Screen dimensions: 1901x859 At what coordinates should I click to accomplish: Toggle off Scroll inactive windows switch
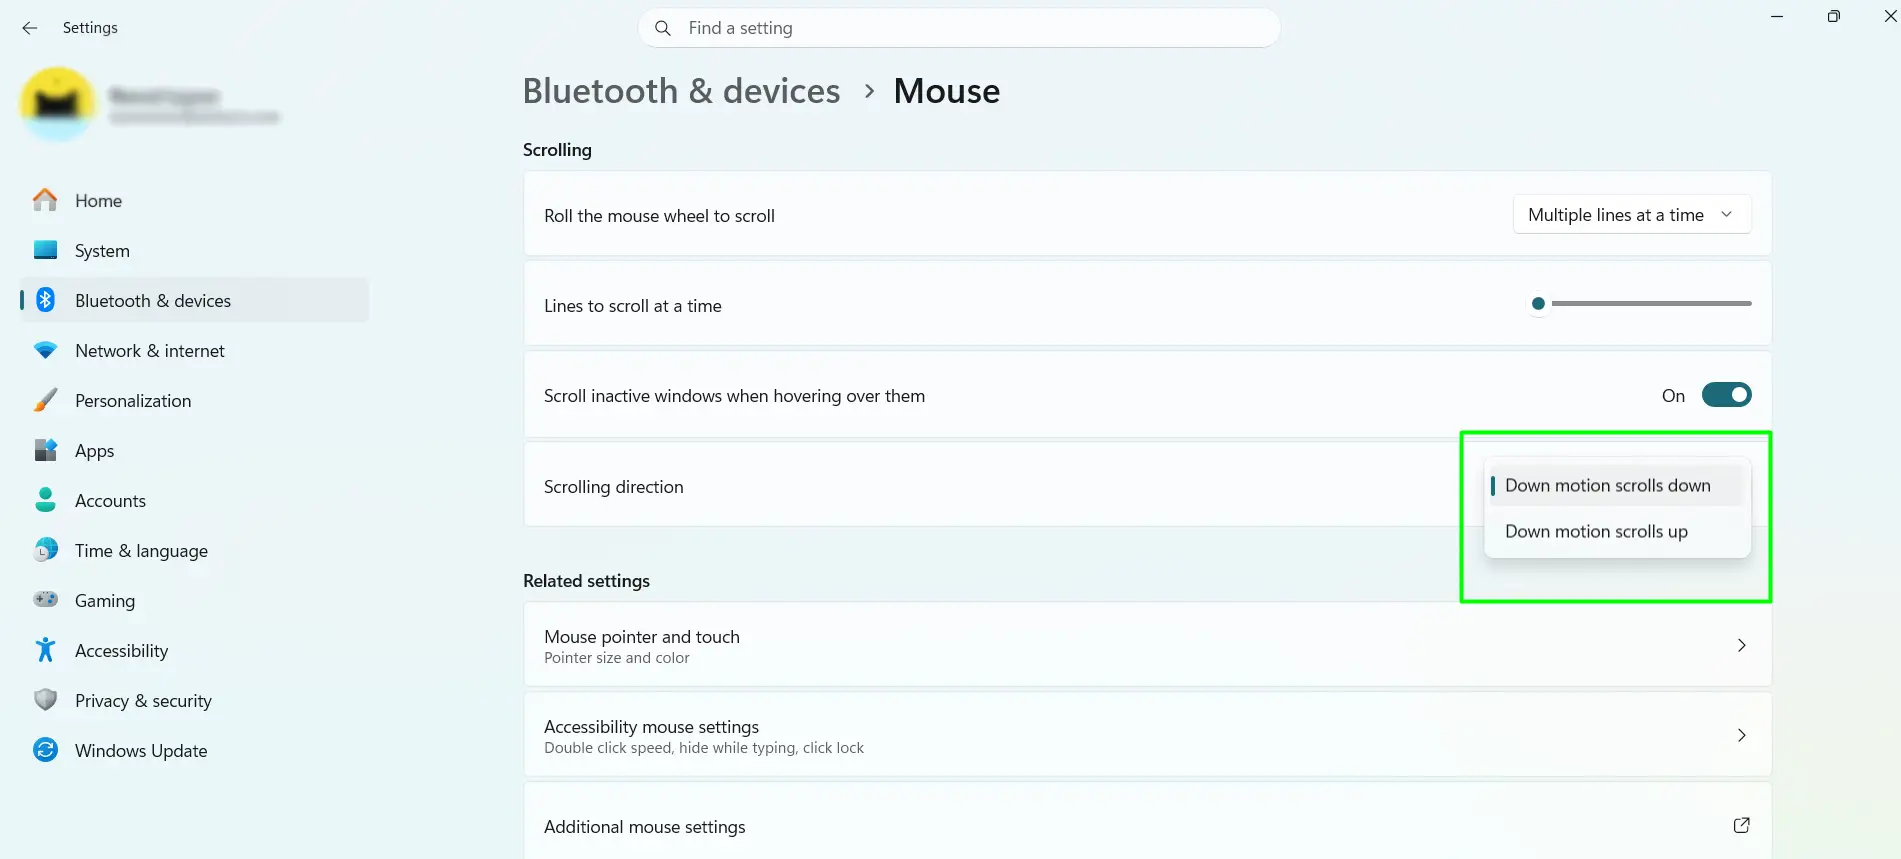click(1726, 395)
